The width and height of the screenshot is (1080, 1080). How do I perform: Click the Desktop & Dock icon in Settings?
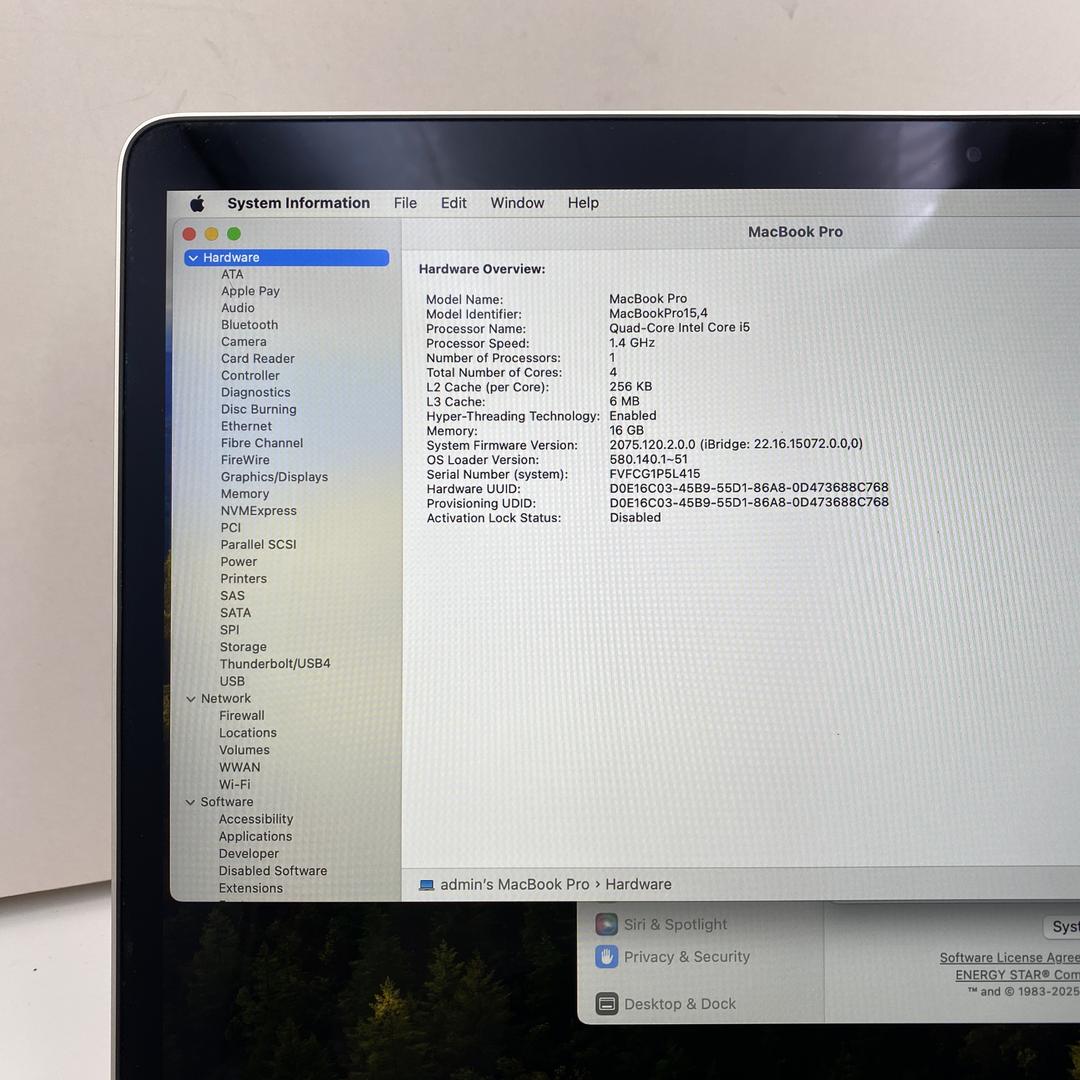click(606, 1004)
